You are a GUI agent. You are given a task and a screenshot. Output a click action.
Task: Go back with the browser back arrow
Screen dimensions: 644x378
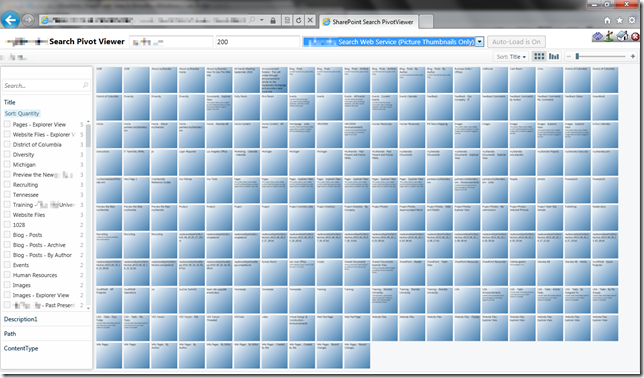click(10, 20)
